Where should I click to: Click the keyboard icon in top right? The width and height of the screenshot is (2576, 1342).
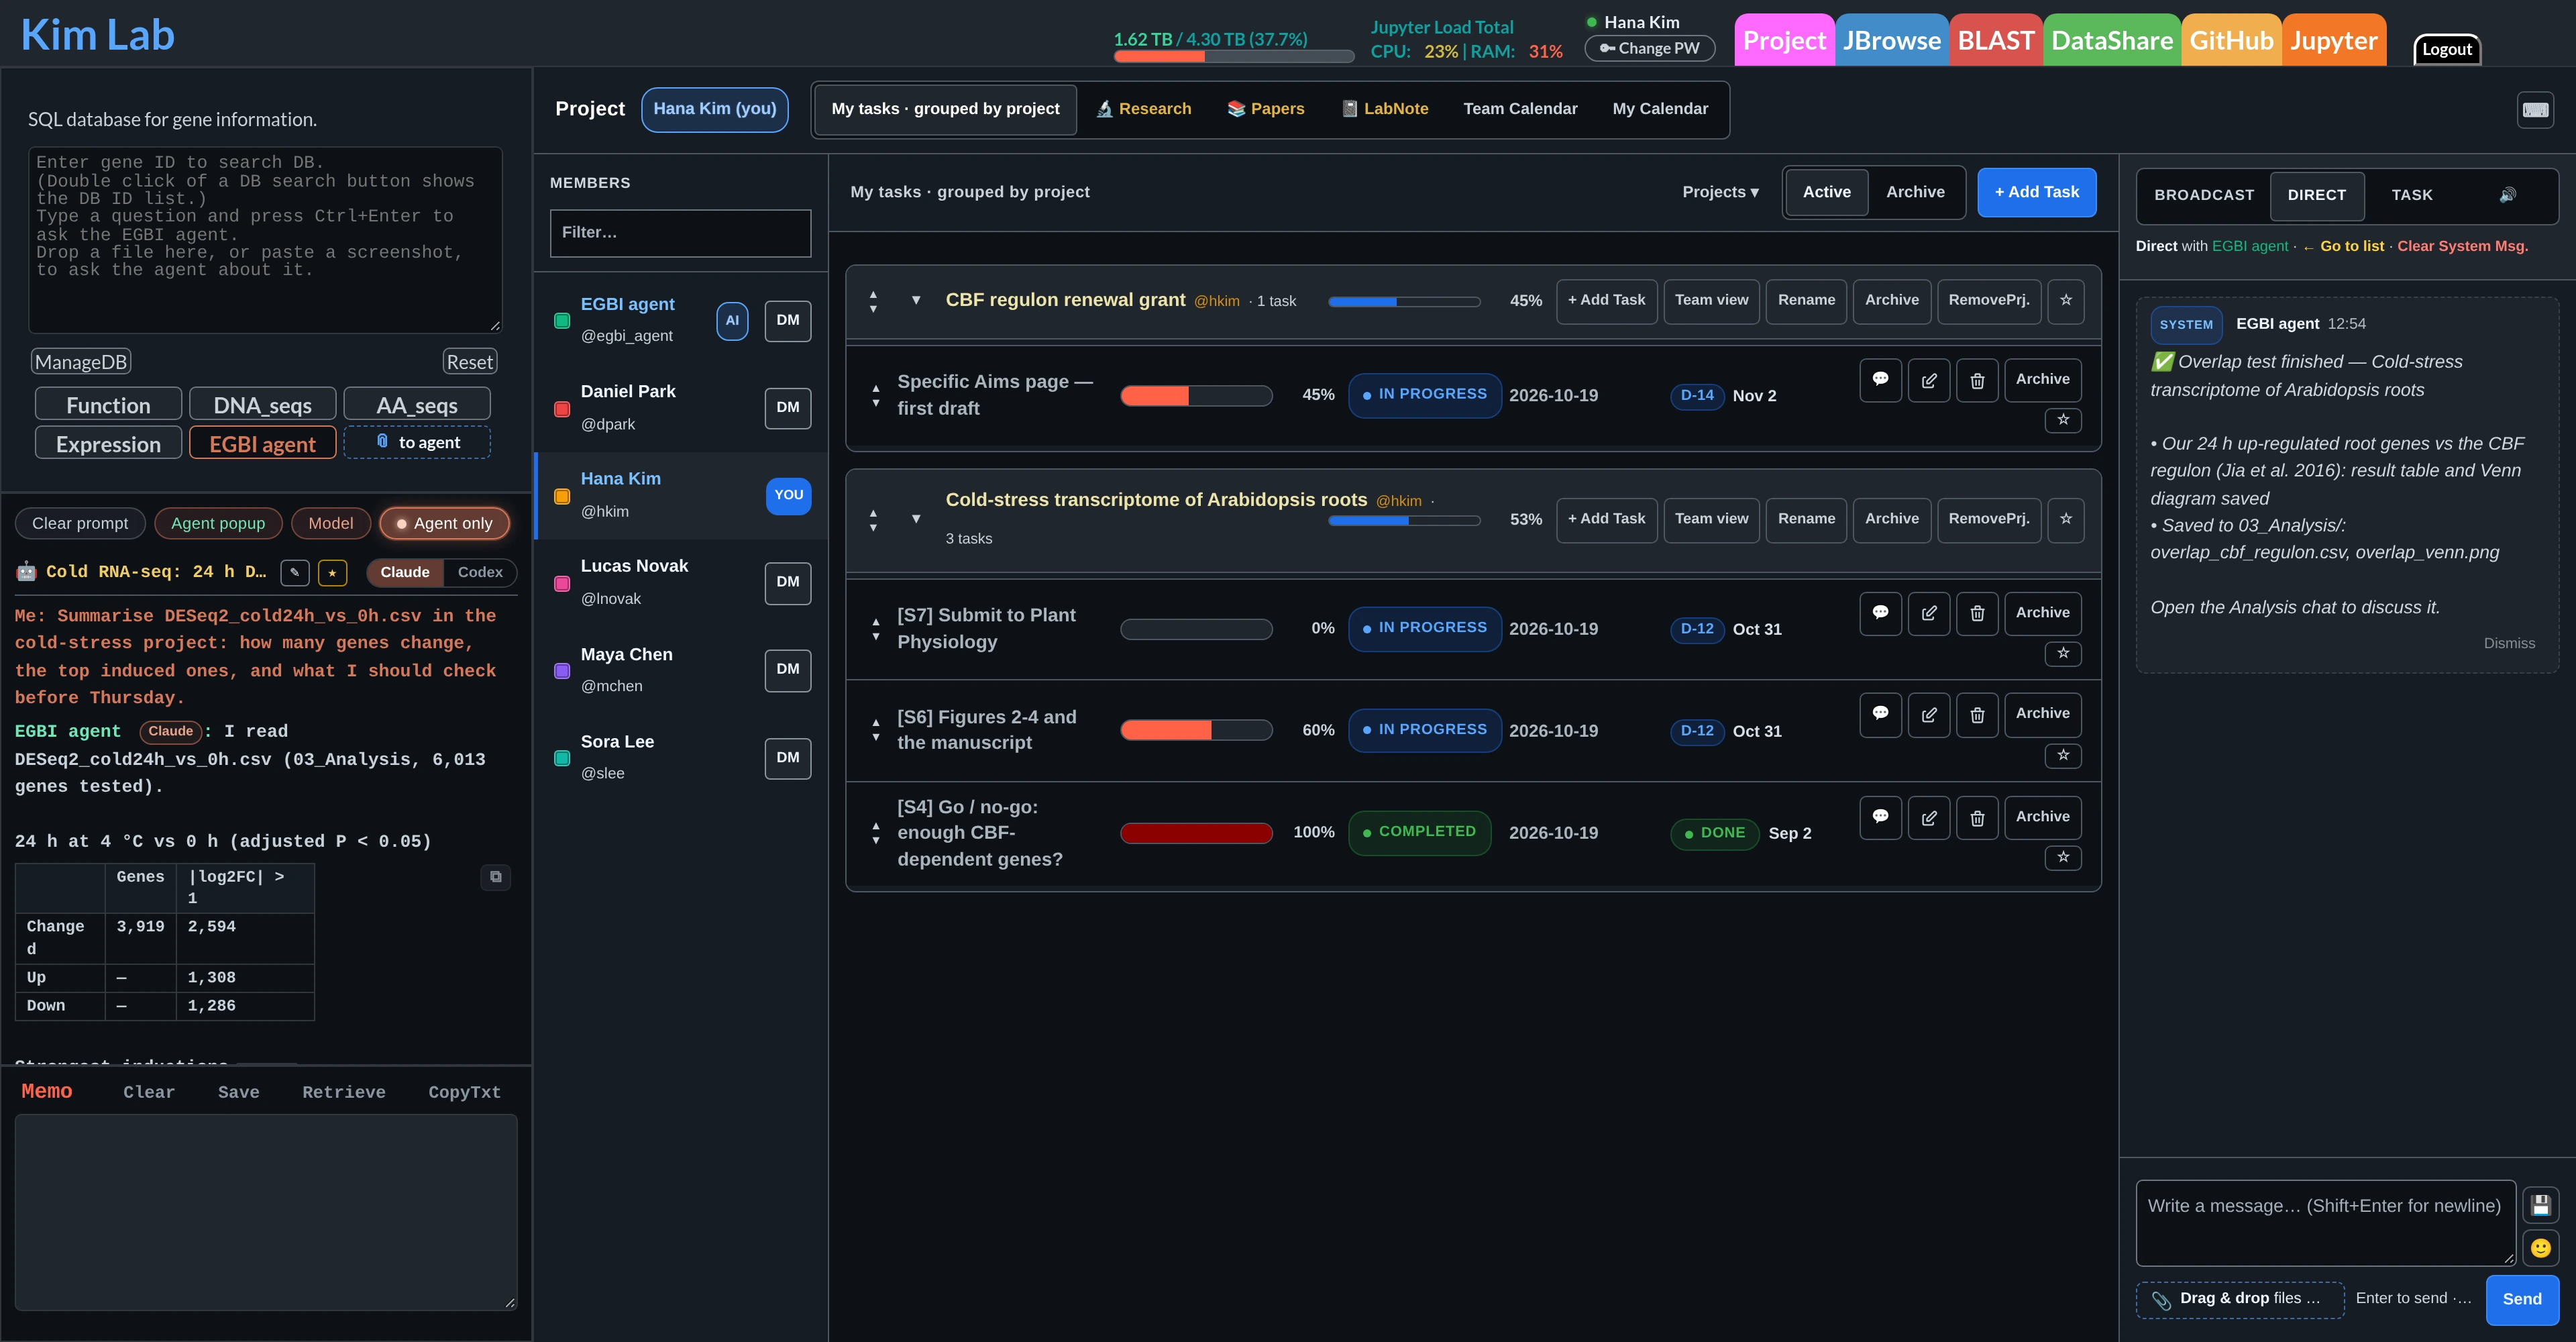coord(2535,110)
